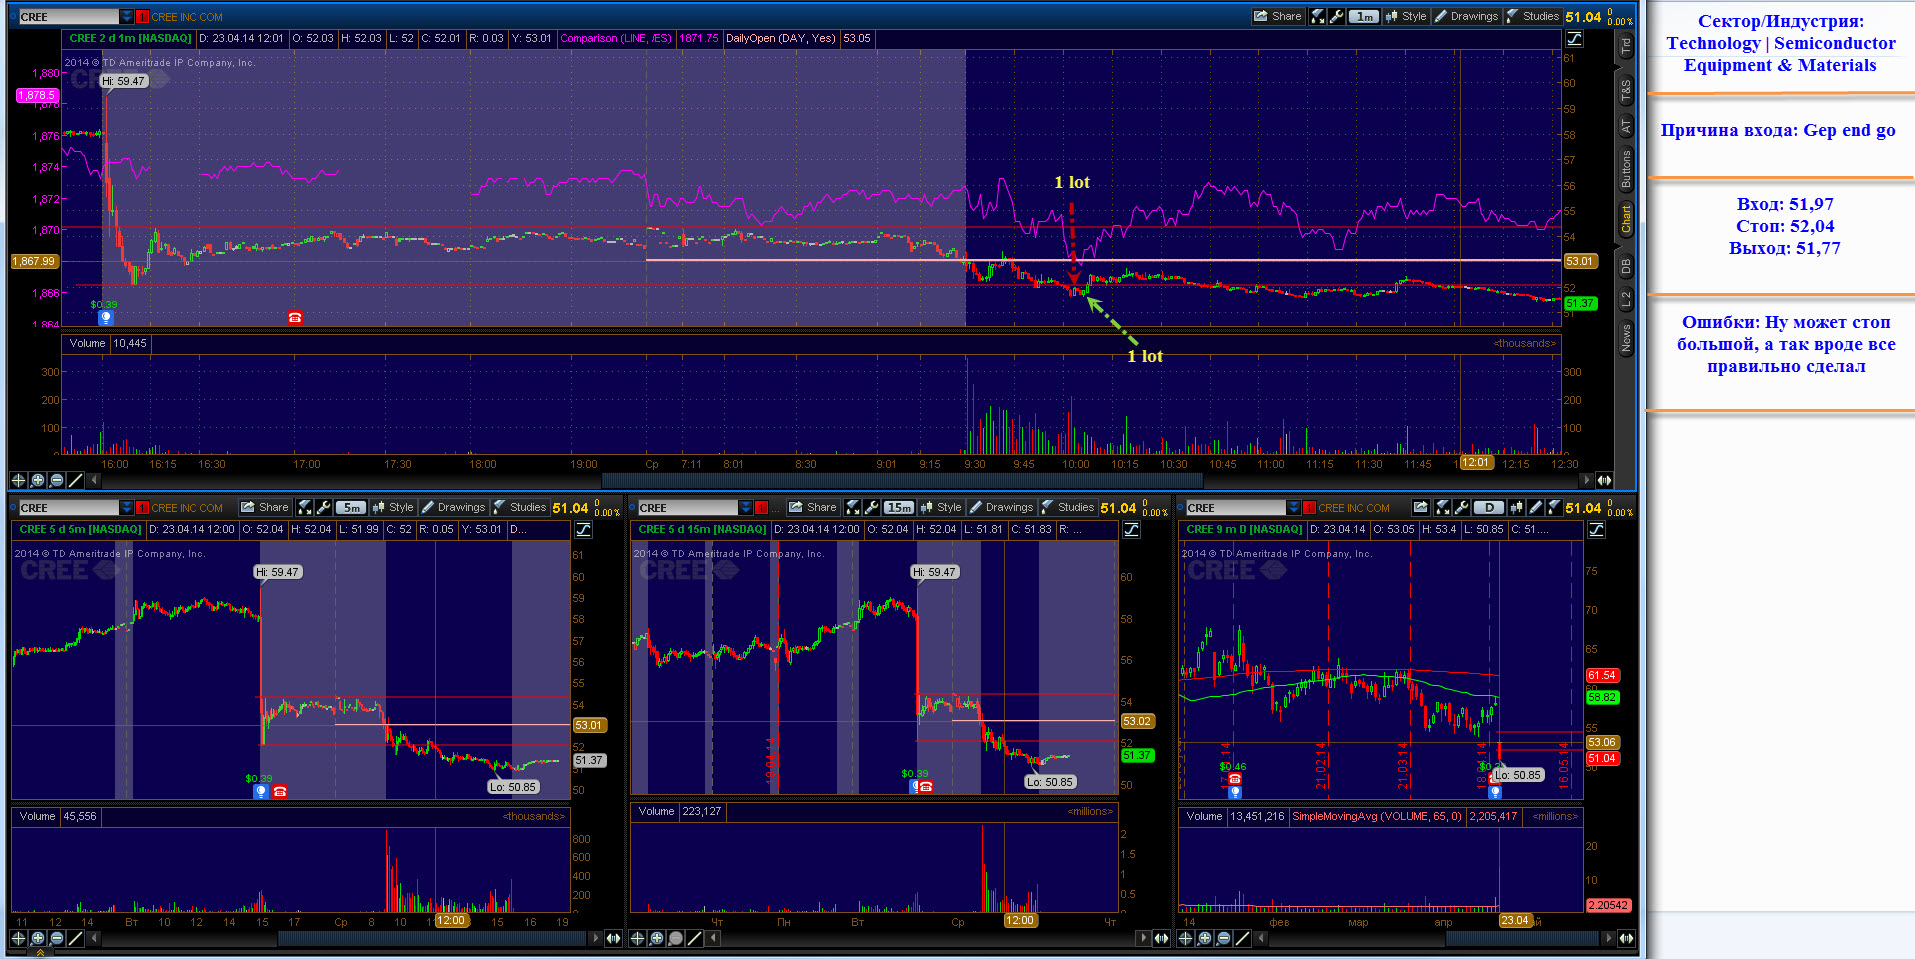
Task: Select crosshair tool in daily chart
Action: [1186, 938]
